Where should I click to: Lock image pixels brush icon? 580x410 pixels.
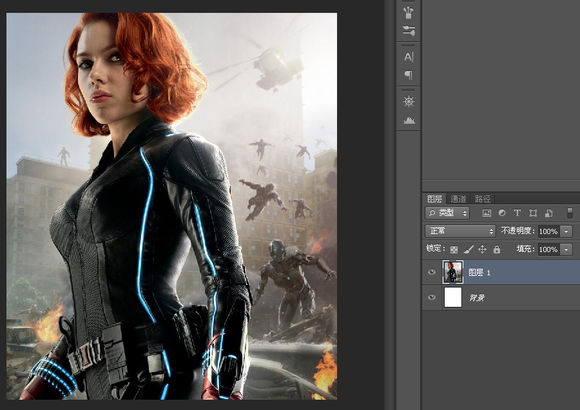click(x=468, y=250)
